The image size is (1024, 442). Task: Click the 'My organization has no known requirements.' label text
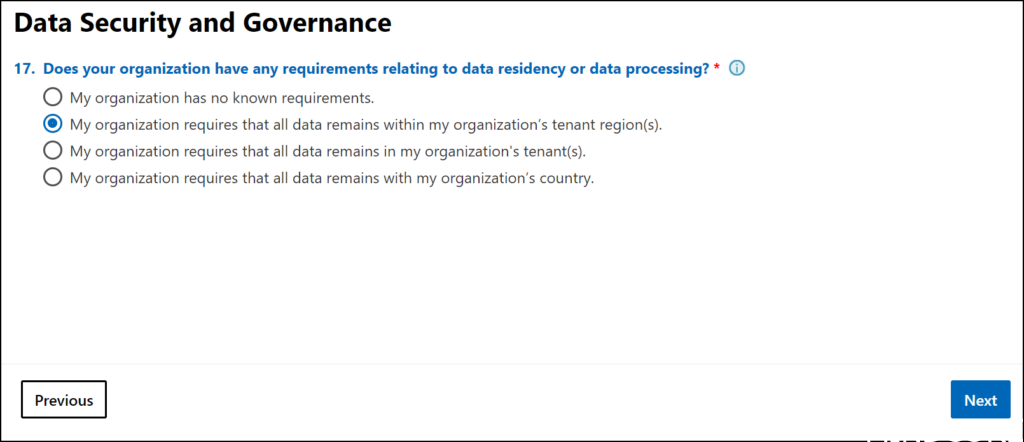[221, 98]
